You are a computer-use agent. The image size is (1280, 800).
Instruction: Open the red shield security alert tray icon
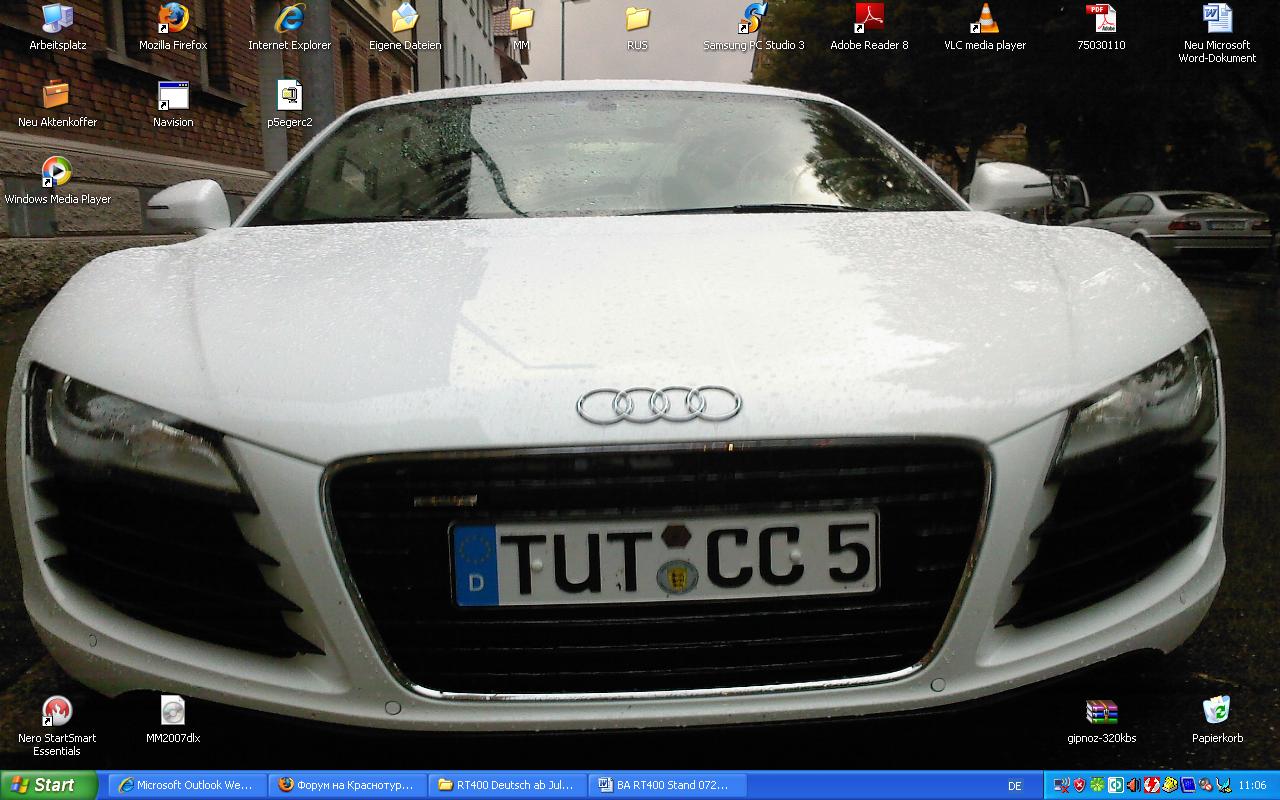tap(1079, 785)
